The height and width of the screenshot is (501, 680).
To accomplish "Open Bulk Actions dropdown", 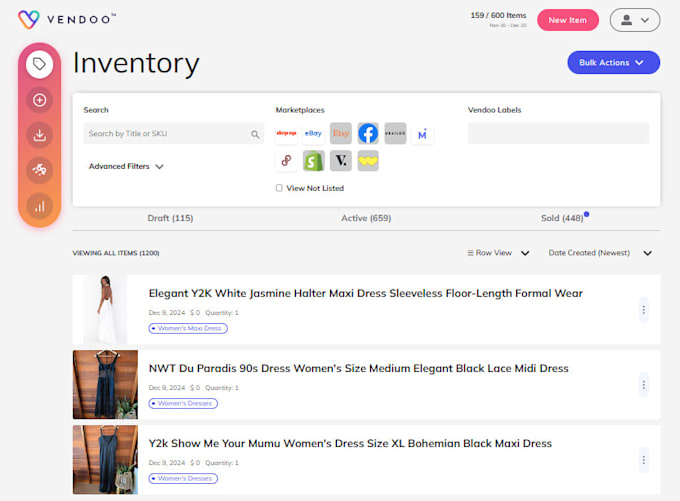I will [x=614, y=62].
